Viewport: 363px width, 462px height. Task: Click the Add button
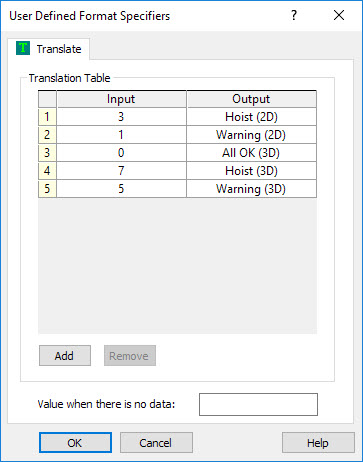[x=65, y=356]
